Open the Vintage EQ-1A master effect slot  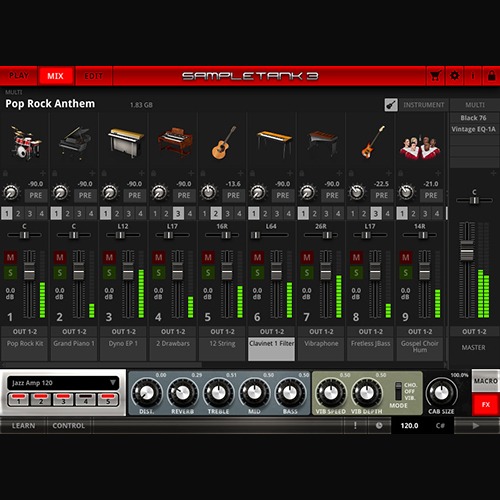(x=474, y=129)
